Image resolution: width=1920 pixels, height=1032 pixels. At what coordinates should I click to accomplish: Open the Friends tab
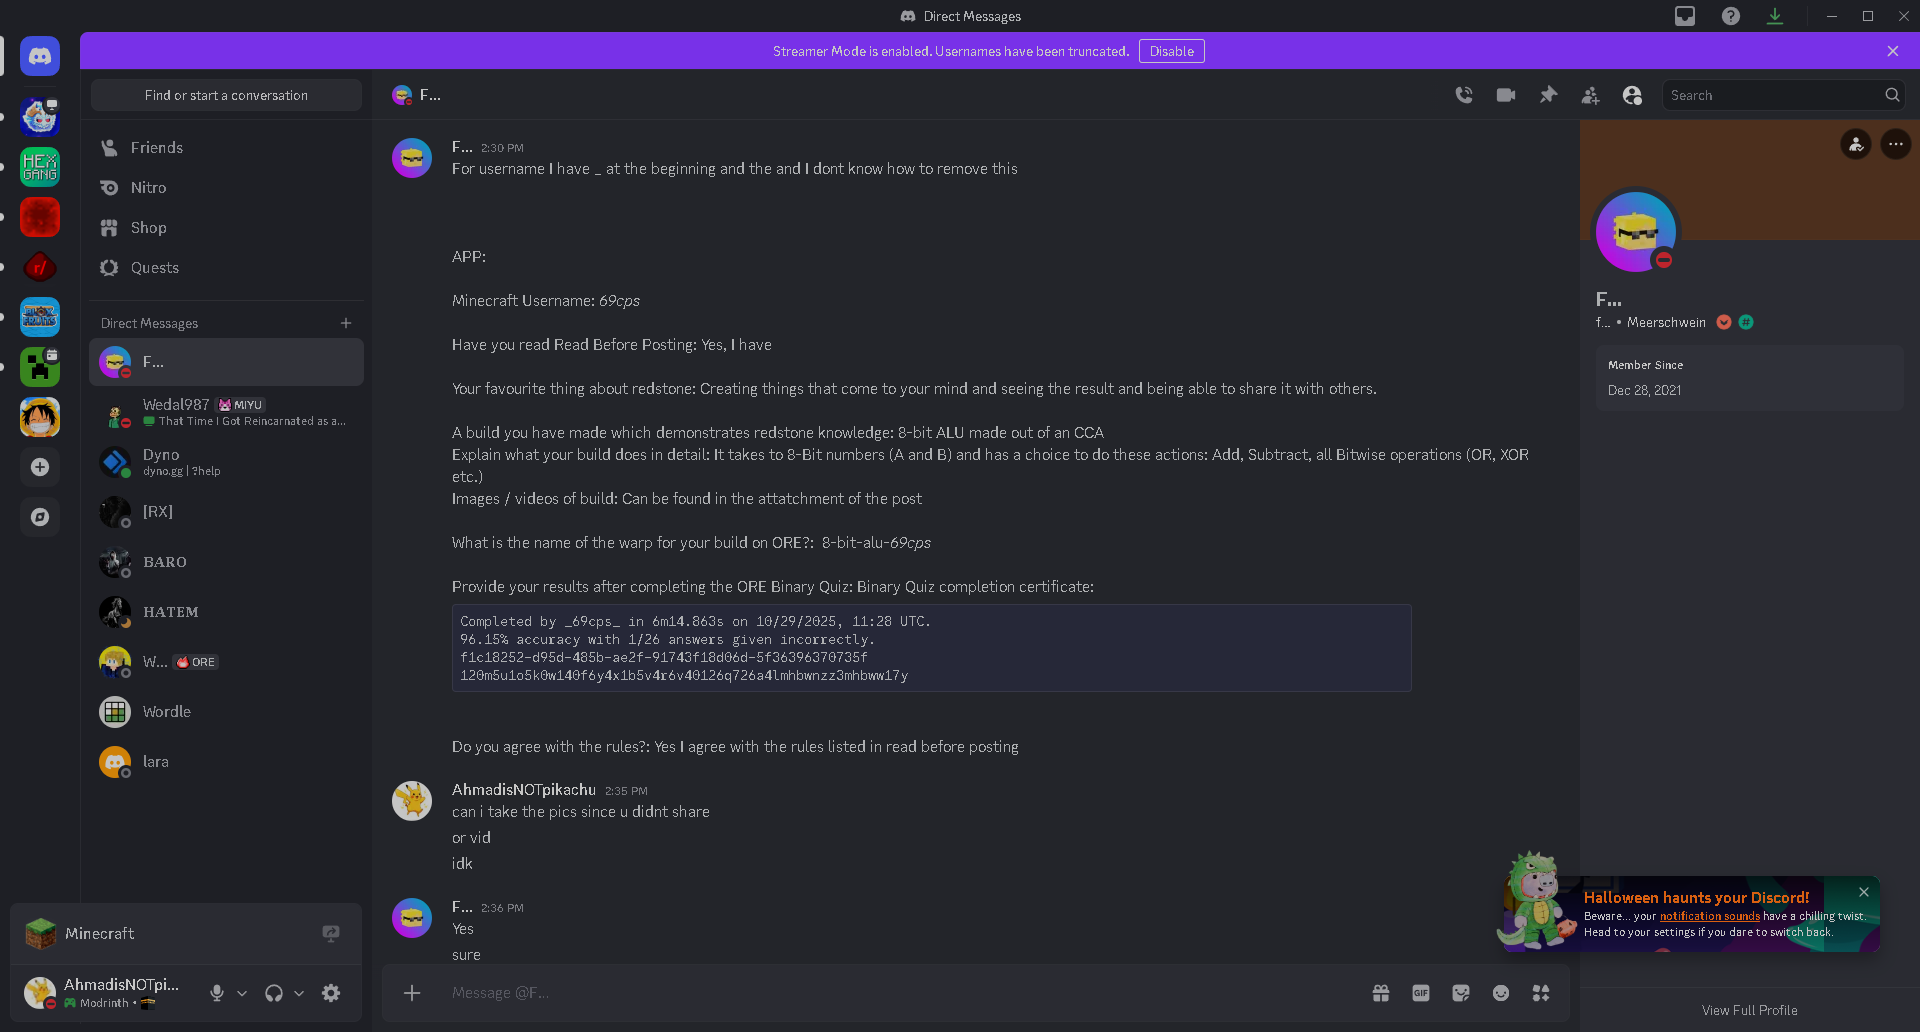coord(157,148)
